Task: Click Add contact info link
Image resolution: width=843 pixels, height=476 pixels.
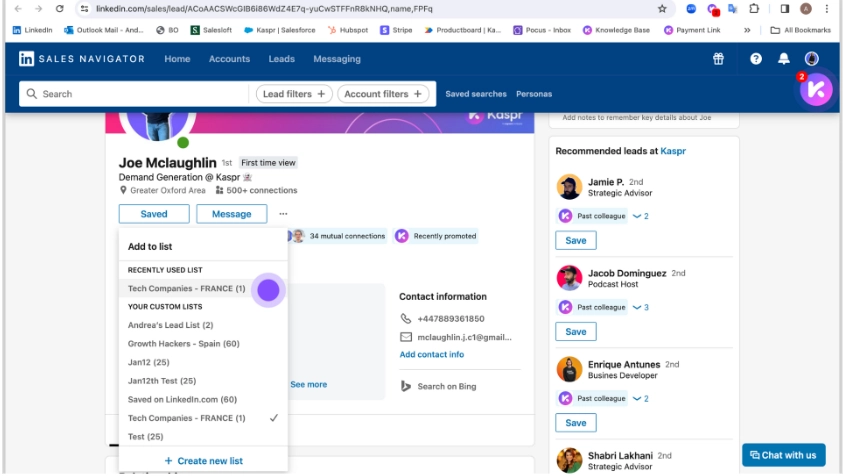Action: [x=432, y=354]
